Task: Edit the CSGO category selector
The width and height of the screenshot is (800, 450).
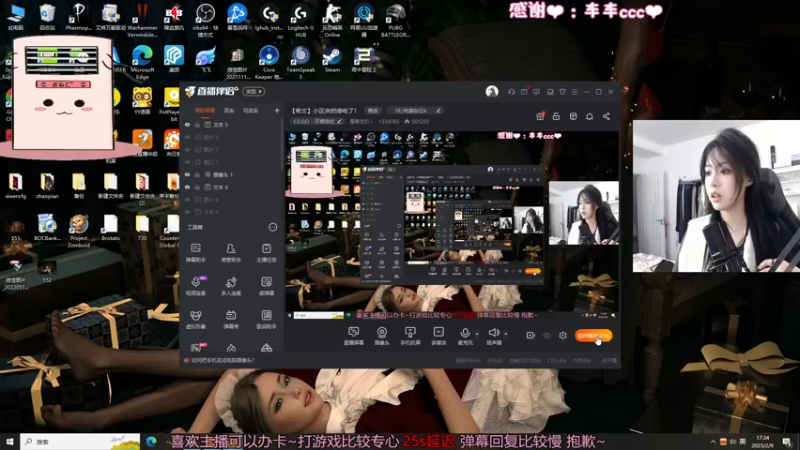Action: click(317, 121)
